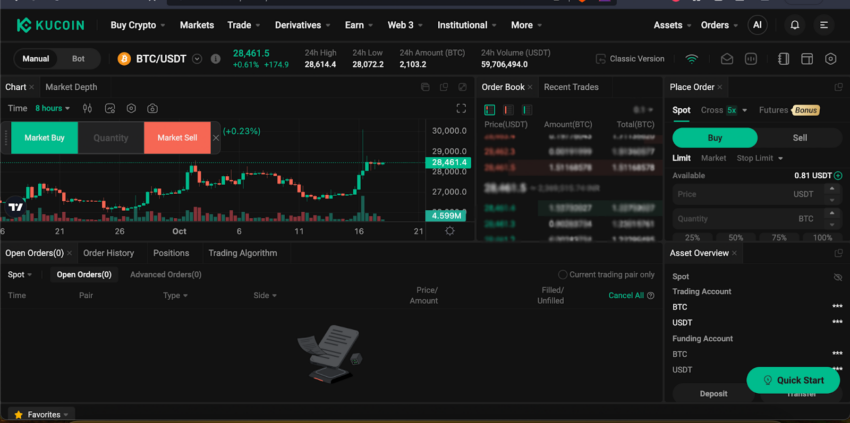The height and width of the screenshot is (423, 850).
Task: Open the hexagon trading settings icon
Action: tap(830, 59)
